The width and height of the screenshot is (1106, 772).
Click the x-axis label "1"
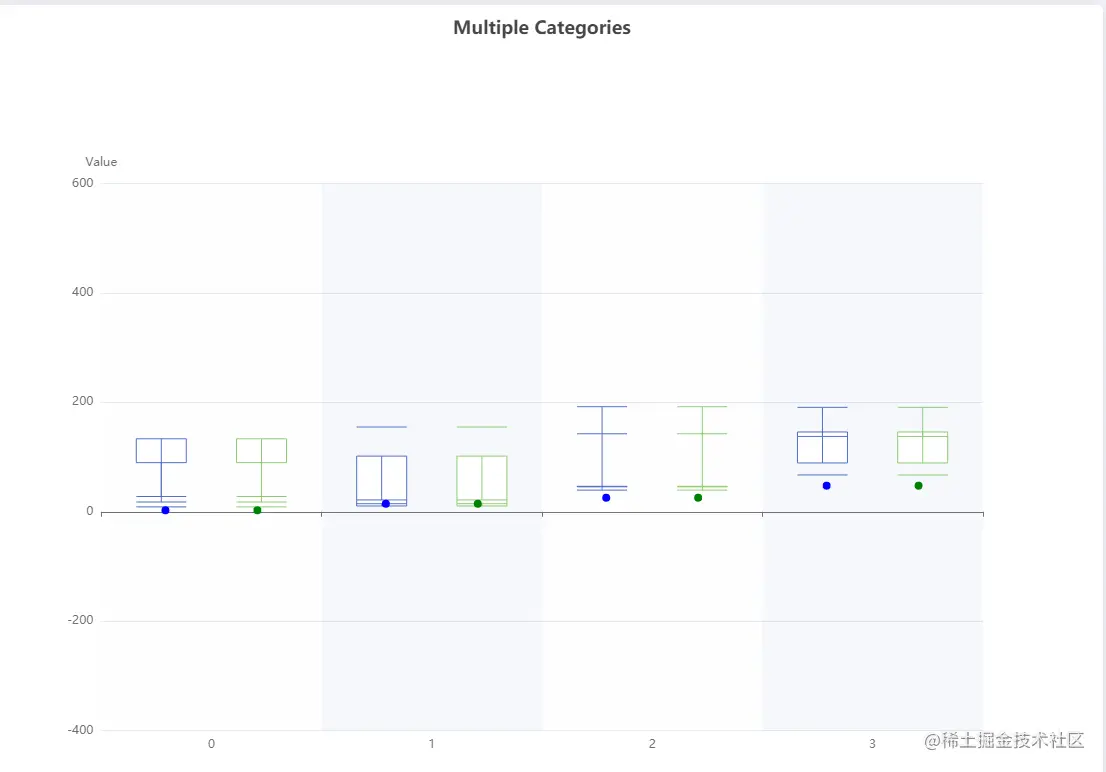(431, 744)
